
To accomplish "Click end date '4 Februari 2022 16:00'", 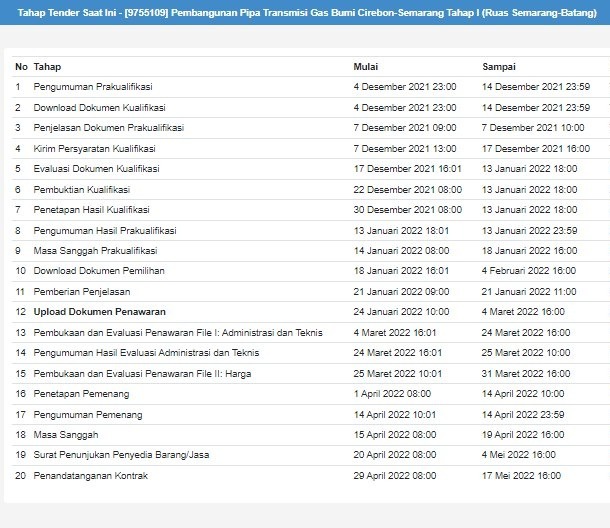I will click(x=529, y=271).
